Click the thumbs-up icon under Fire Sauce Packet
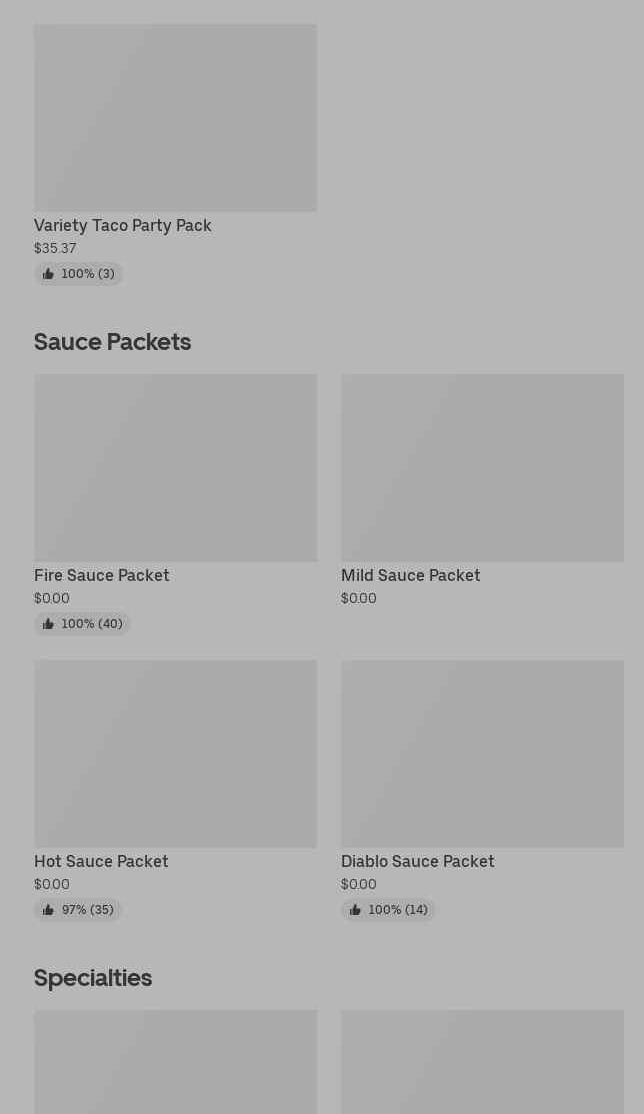Screen dimensions: 644x1114 click(x=48, y=624)
